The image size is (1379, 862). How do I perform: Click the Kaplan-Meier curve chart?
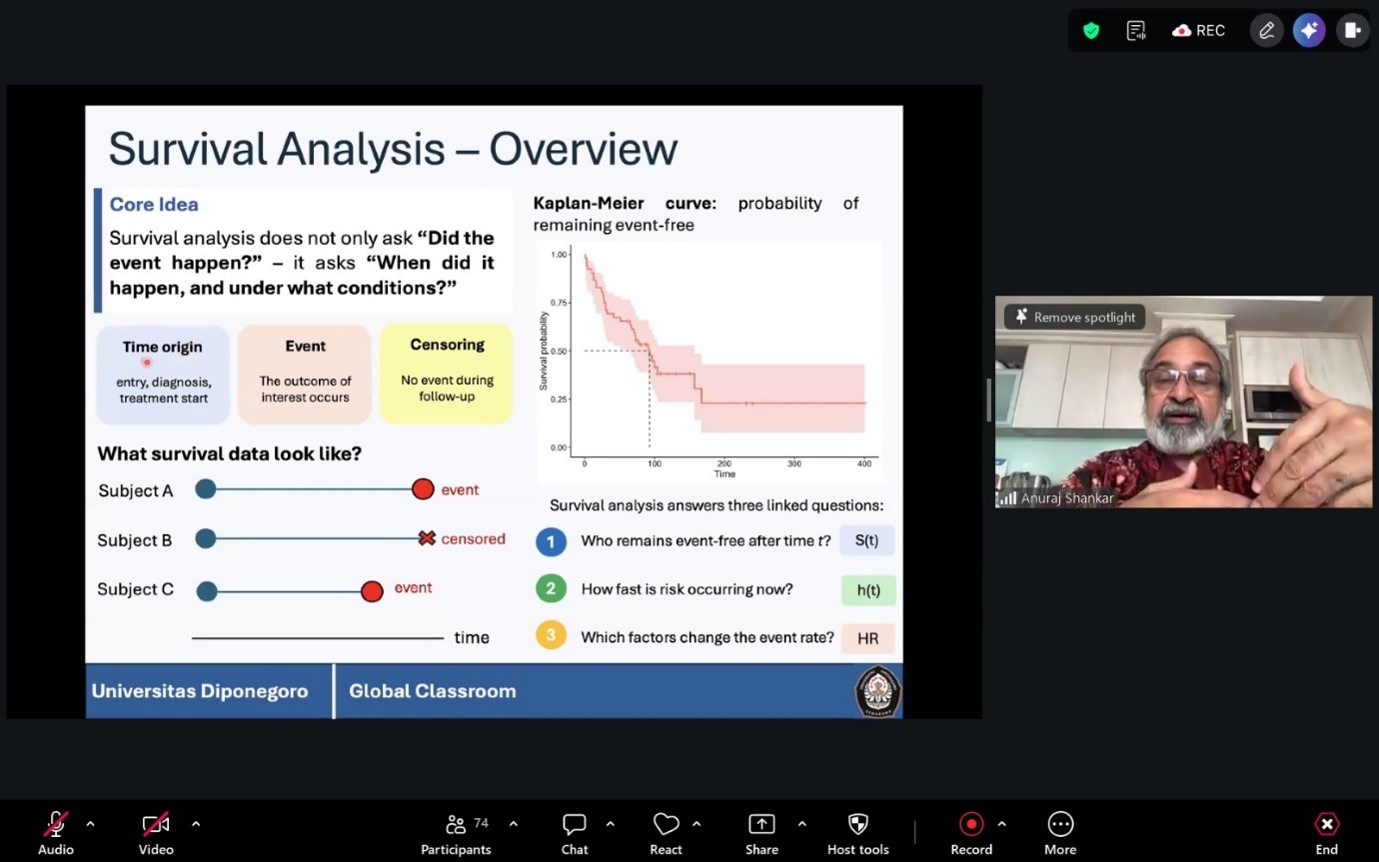710,360
